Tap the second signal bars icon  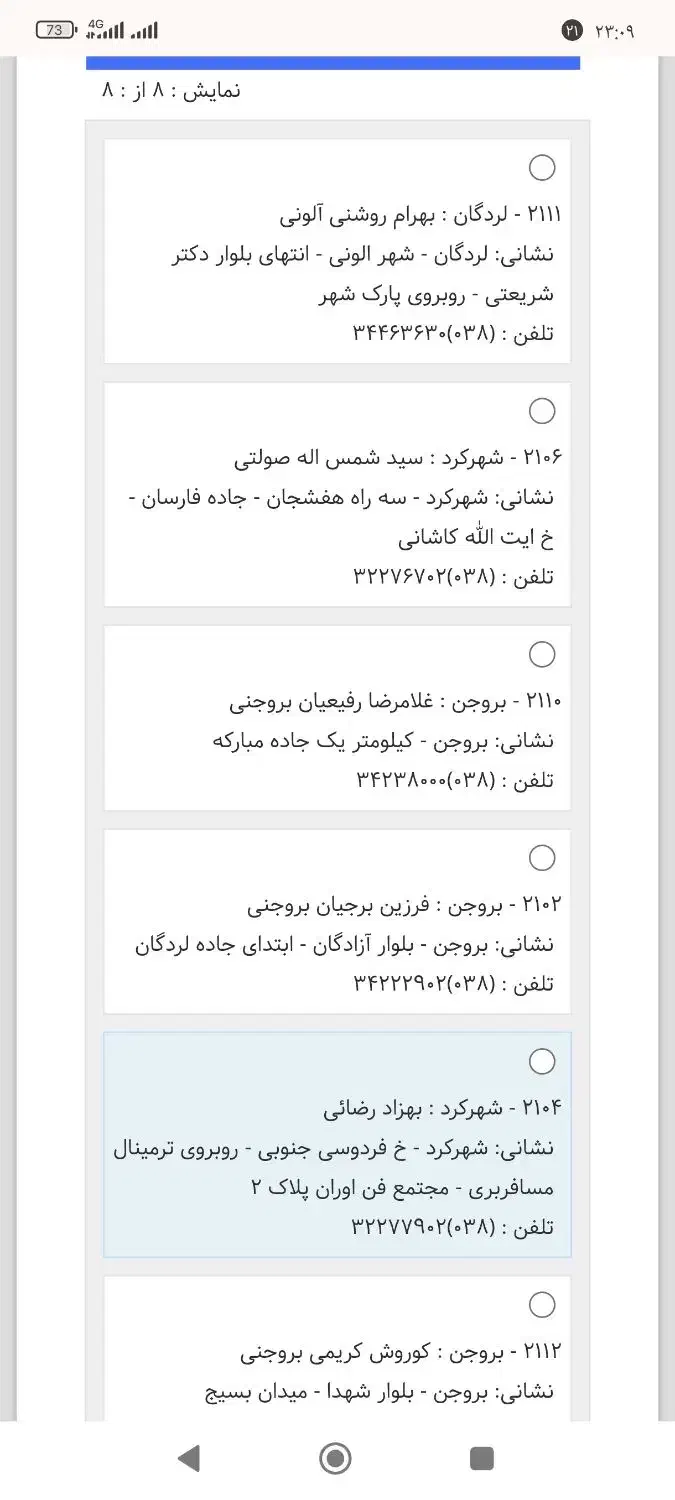(144, 32)
